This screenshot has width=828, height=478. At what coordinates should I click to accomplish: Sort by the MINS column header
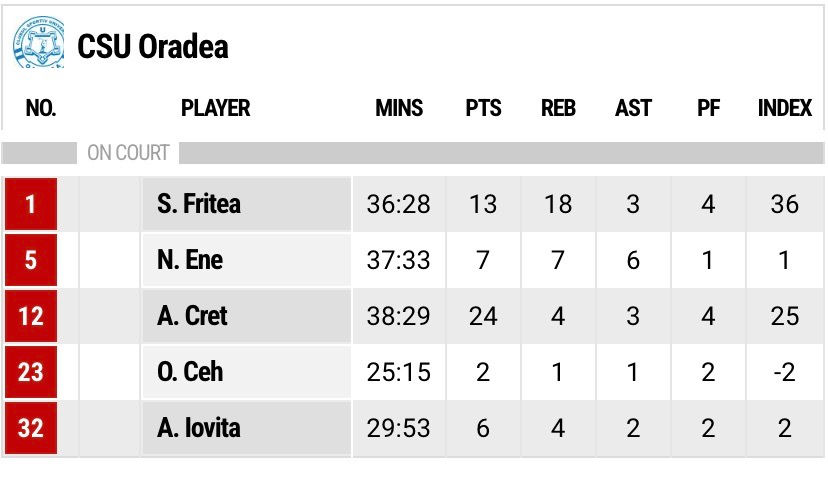coord(399,108)
